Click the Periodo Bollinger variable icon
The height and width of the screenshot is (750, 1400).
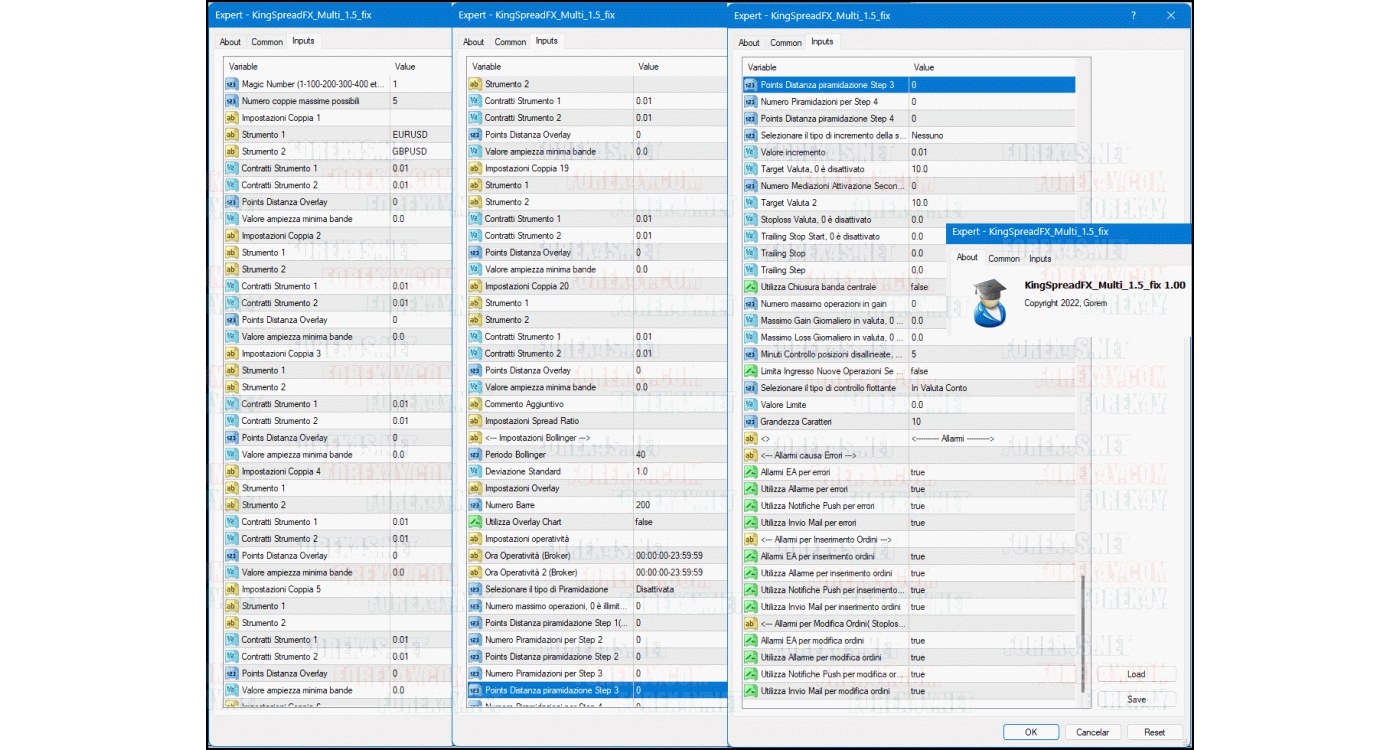[x=475, y=455]
